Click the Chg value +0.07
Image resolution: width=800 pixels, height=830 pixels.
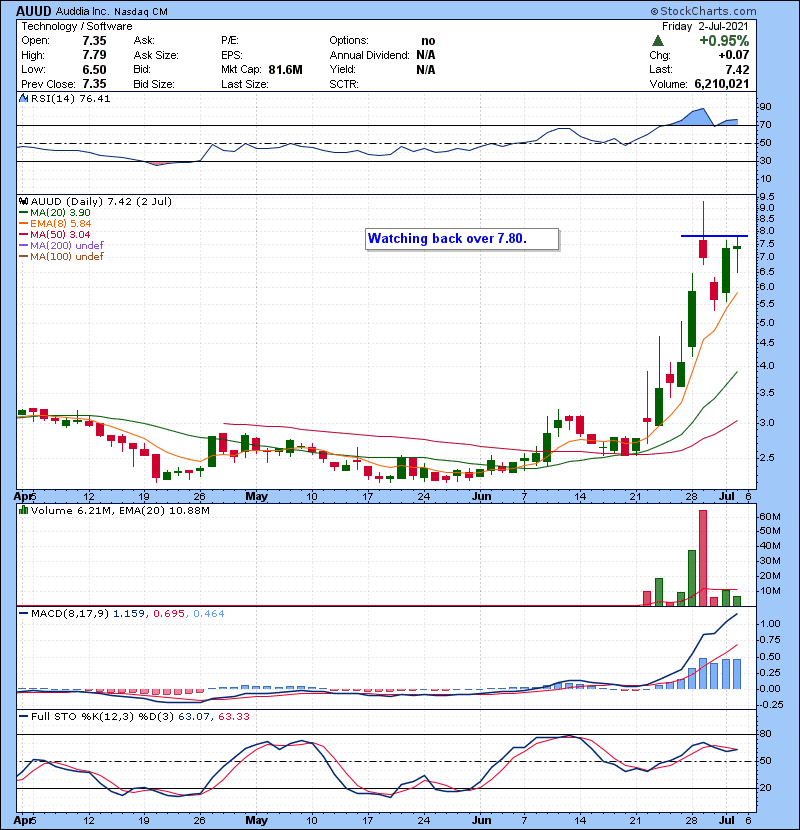click(734, 55)
